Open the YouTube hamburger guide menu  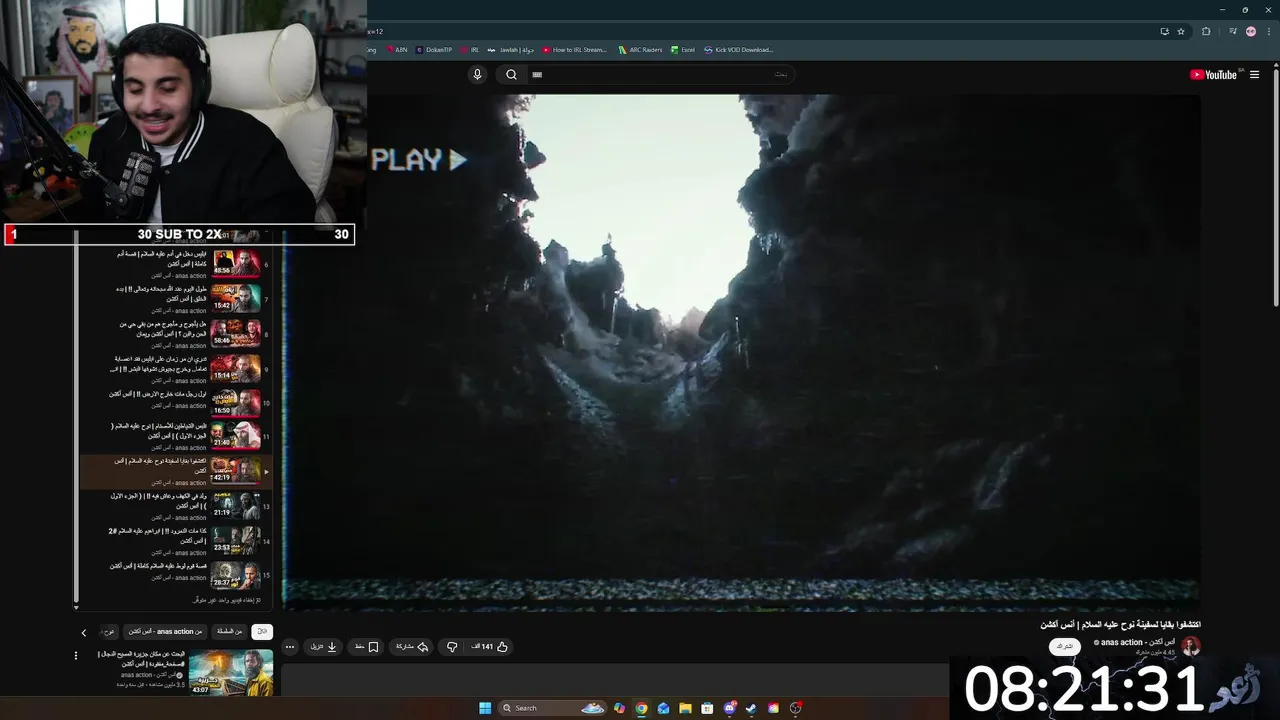pos(1254,75)
